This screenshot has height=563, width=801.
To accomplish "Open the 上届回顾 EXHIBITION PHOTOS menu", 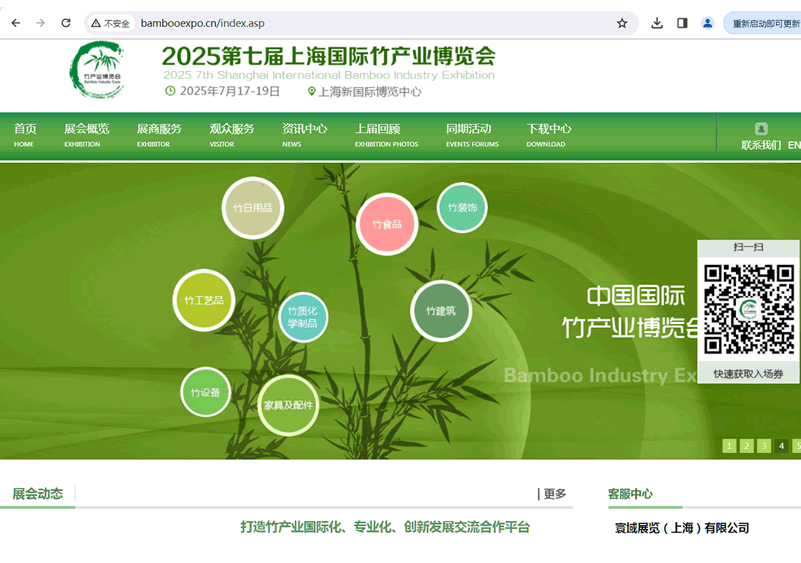I will [386, 135].
